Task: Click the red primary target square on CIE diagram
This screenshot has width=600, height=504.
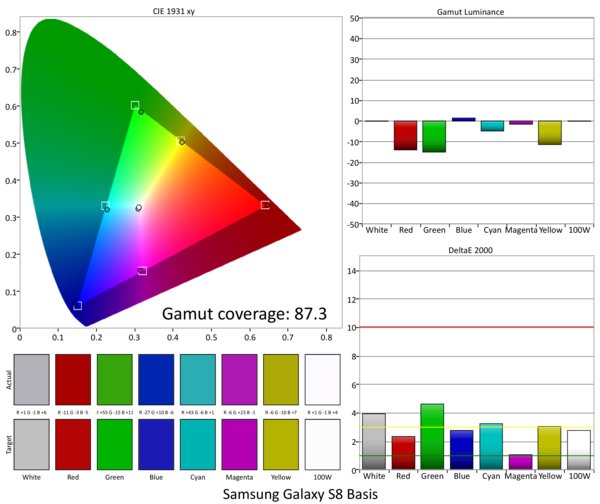Action: pos(265,205)
